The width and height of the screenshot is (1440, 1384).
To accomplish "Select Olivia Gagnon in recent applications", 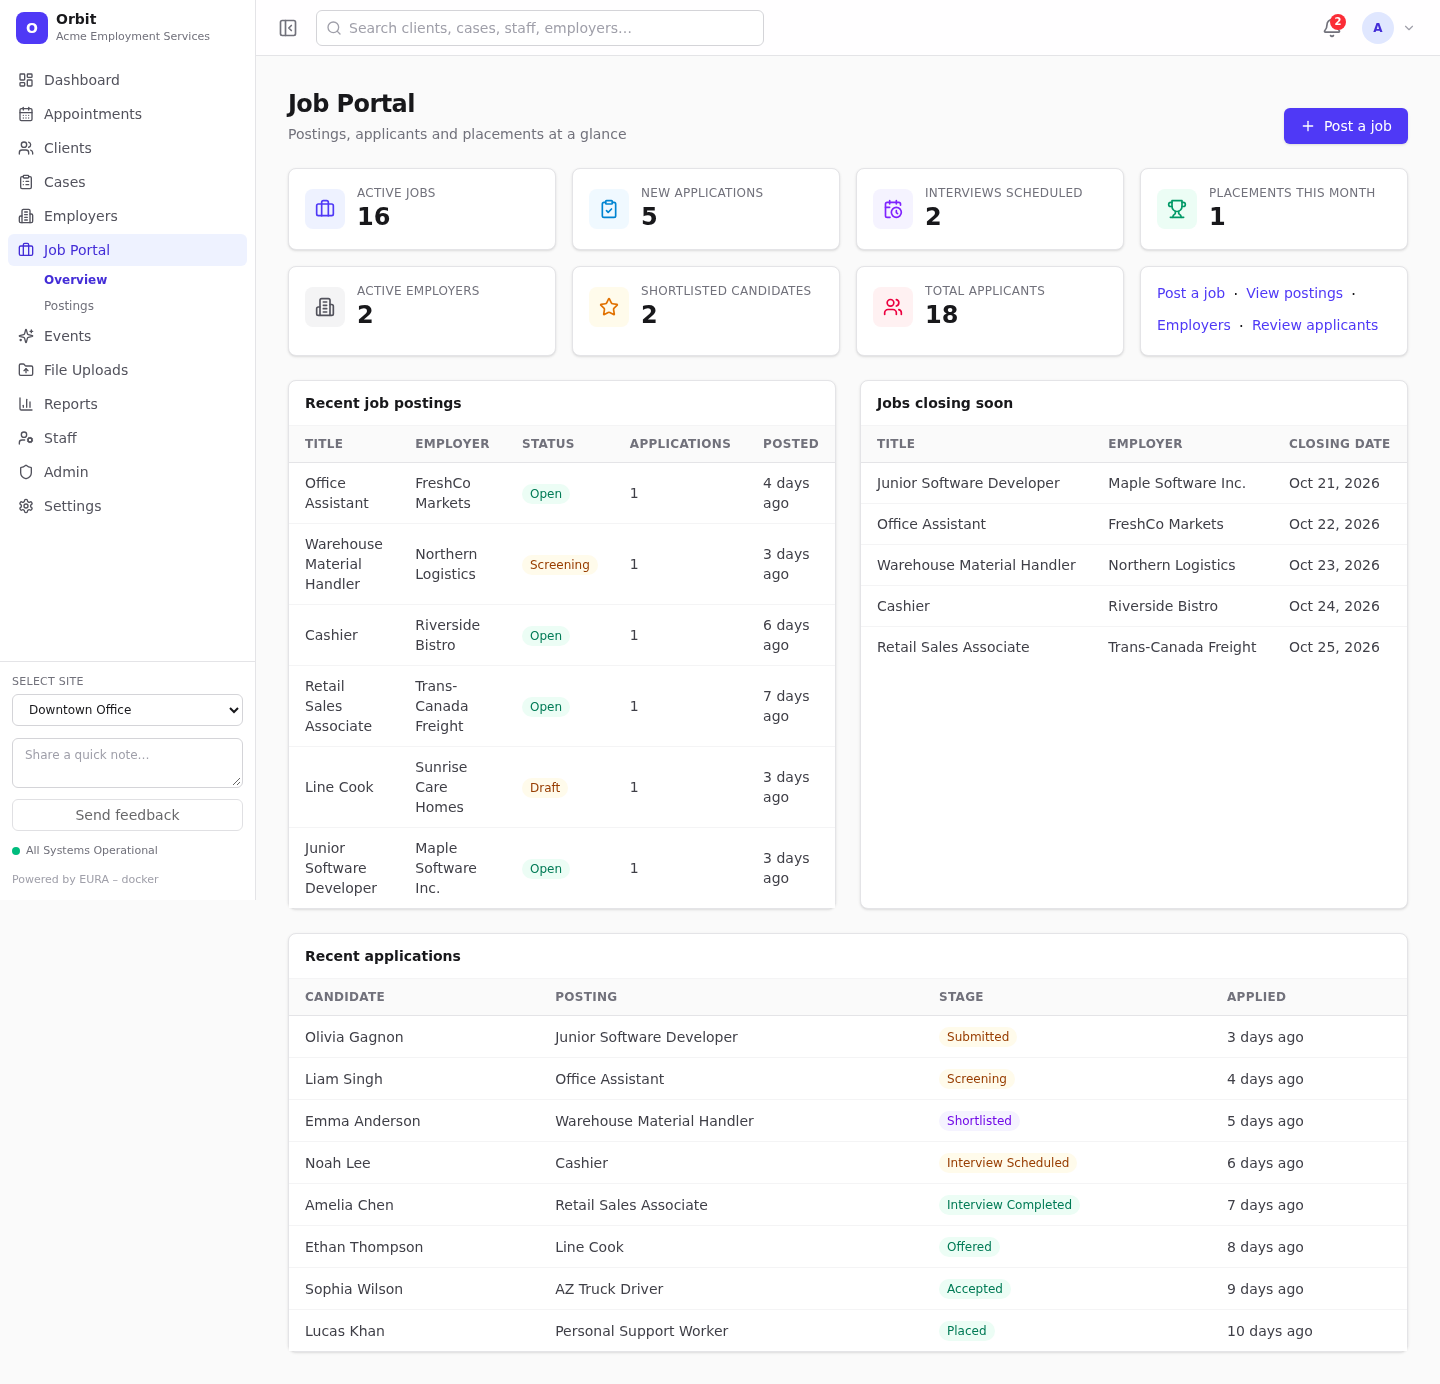I will [354, 1037].
